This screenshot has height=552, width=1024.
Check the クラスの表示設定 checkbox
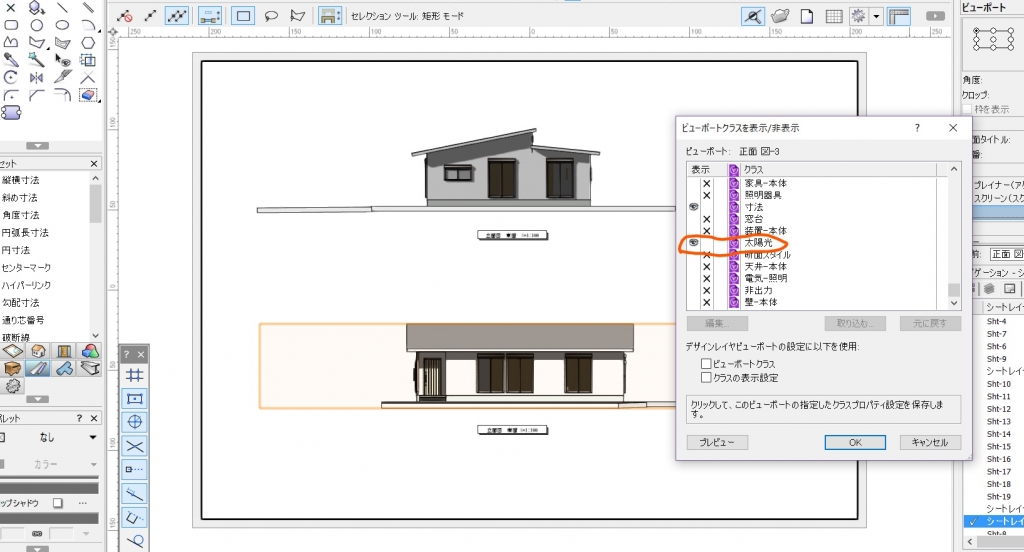pos(706,378)
